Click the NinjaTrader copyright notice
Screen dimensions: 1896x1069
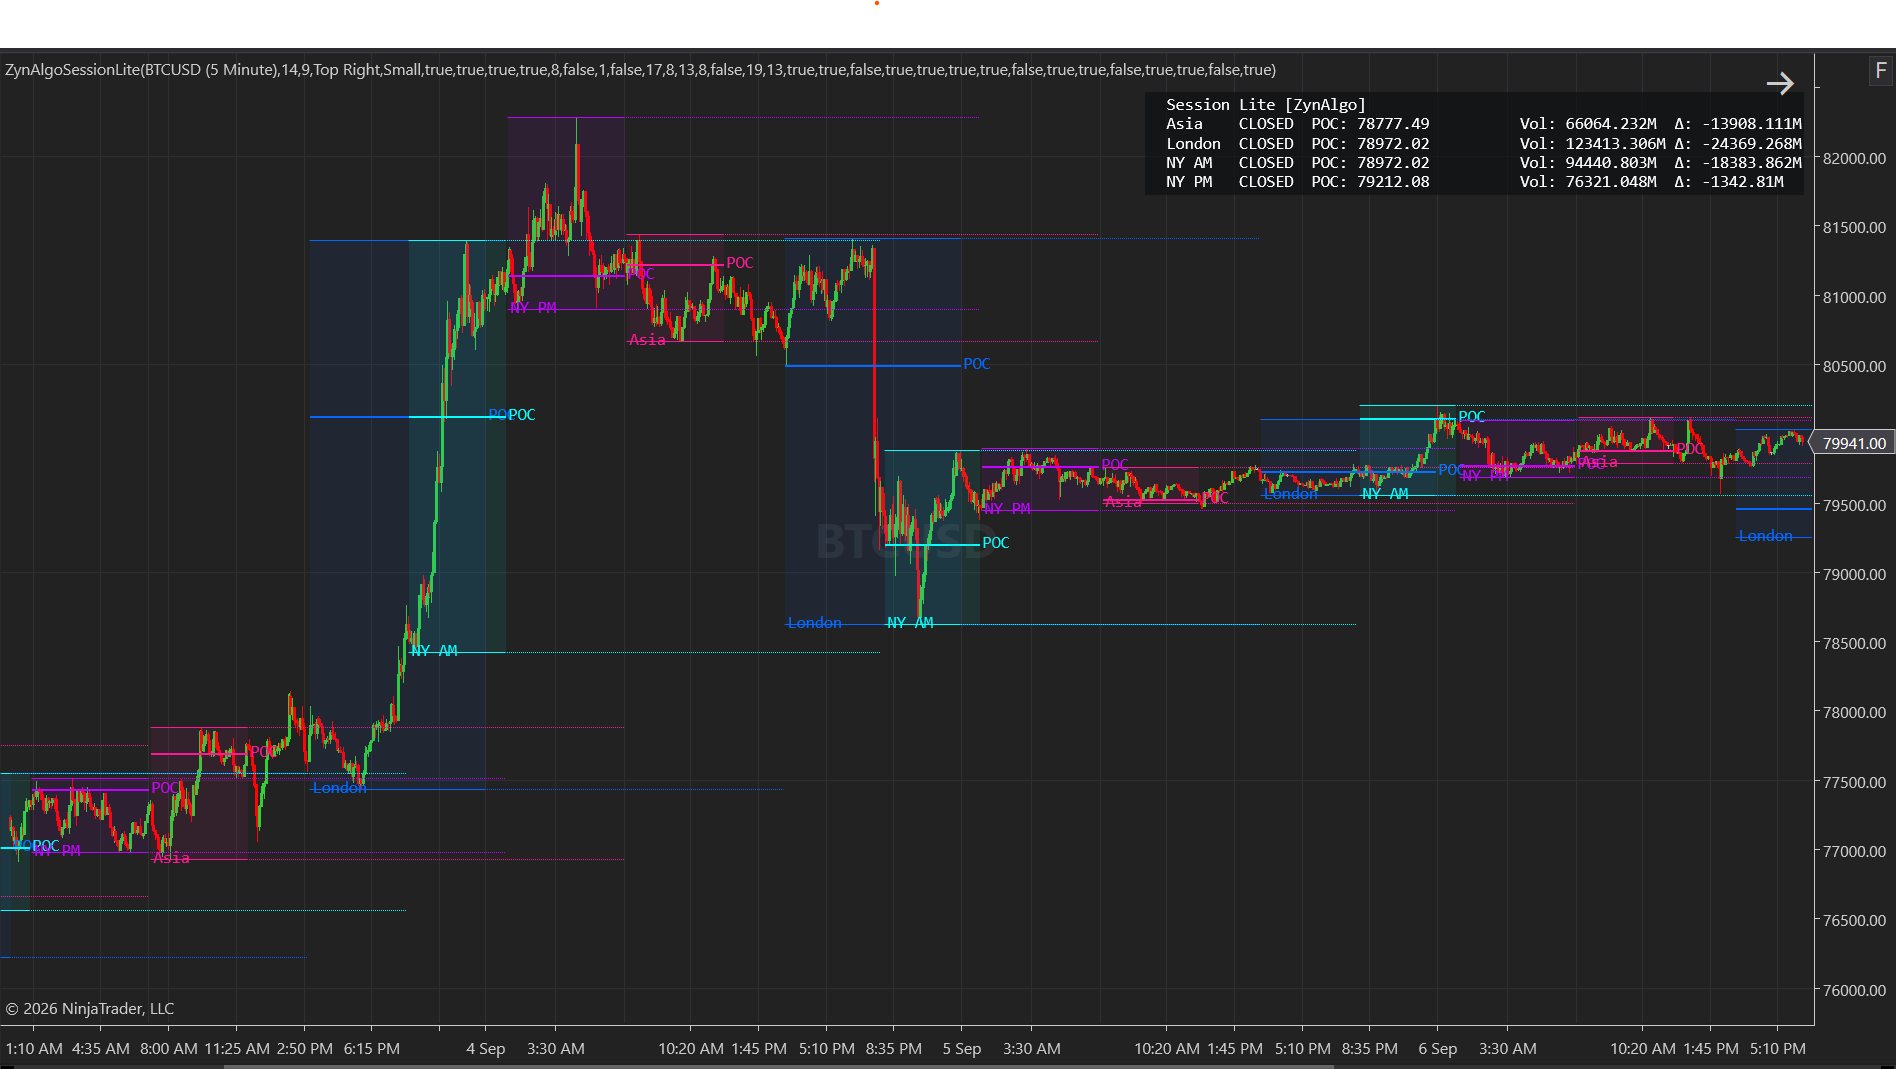[90, 1009]
